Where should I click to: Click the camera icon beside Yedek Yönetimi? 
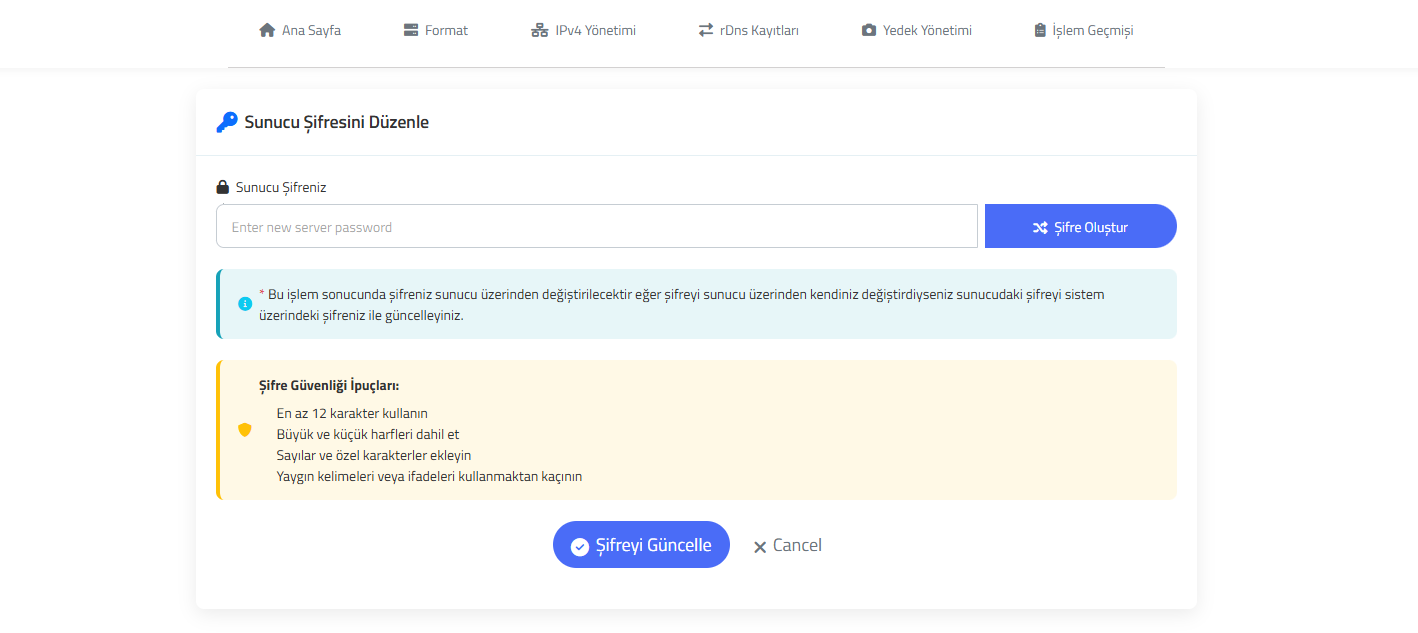point(868,30)
